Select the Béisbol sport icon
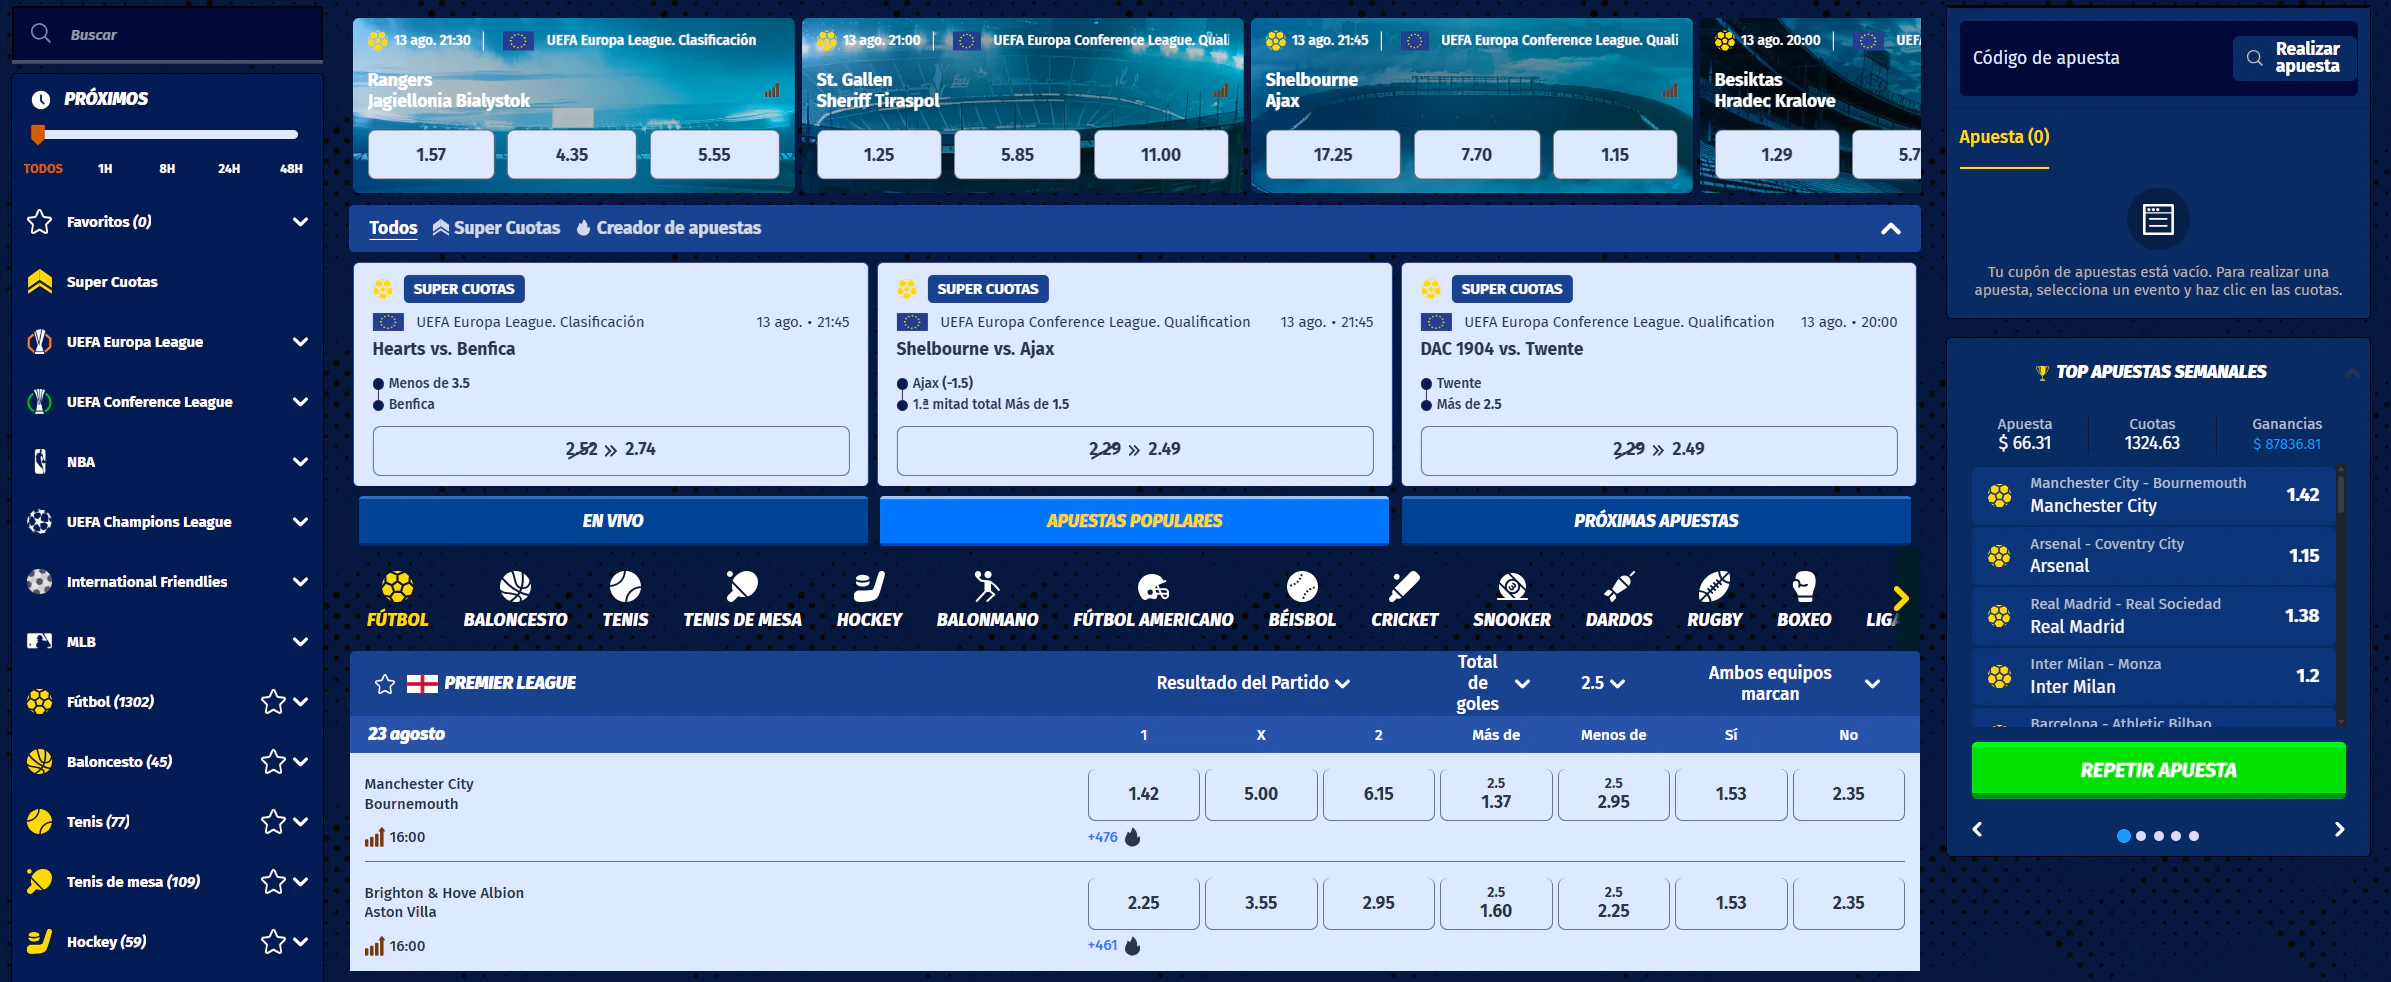 1302,586
